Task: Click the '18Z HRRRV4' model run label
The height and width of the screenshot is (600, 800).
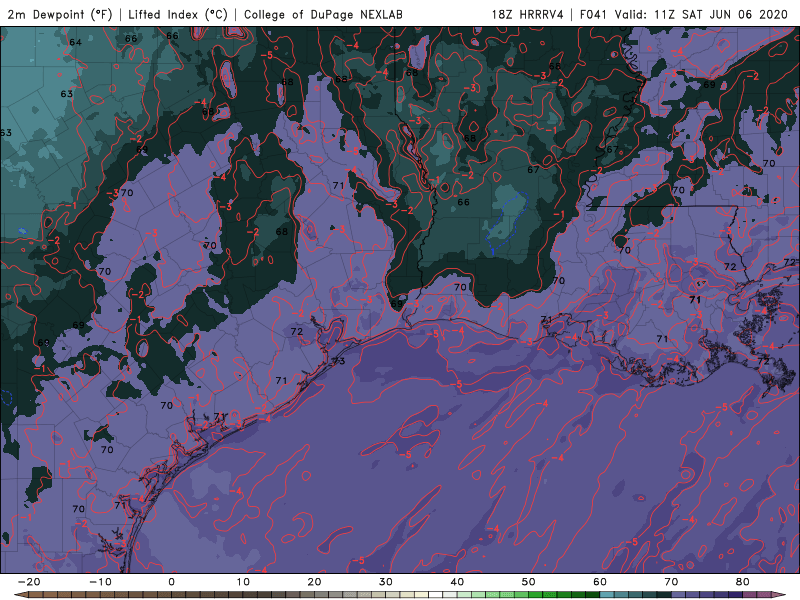Action: coord(527,14)
